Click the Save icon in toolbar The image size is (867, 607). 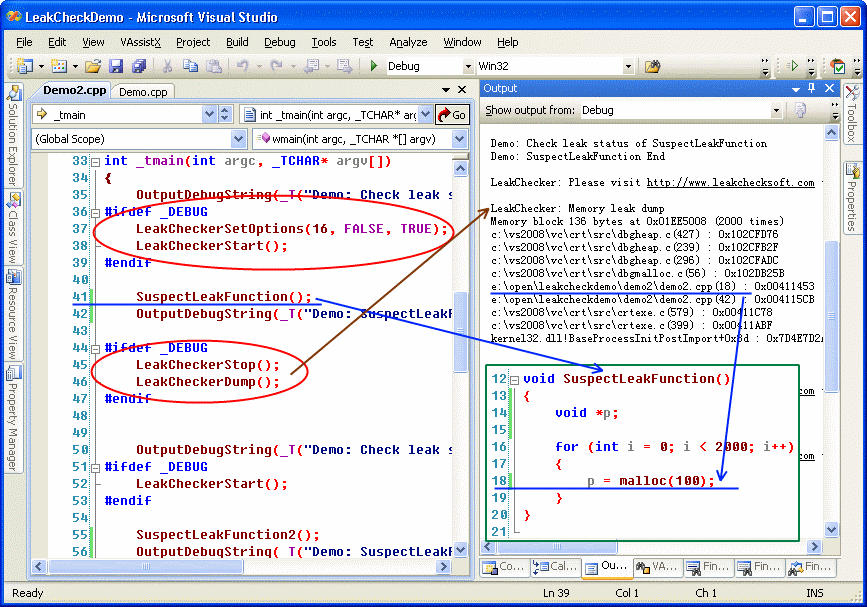point(116,67)
